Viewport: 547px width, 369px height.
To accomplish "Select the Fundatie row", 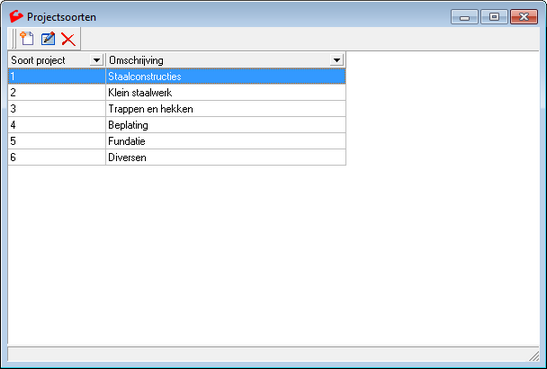I will tap(177, 141).
